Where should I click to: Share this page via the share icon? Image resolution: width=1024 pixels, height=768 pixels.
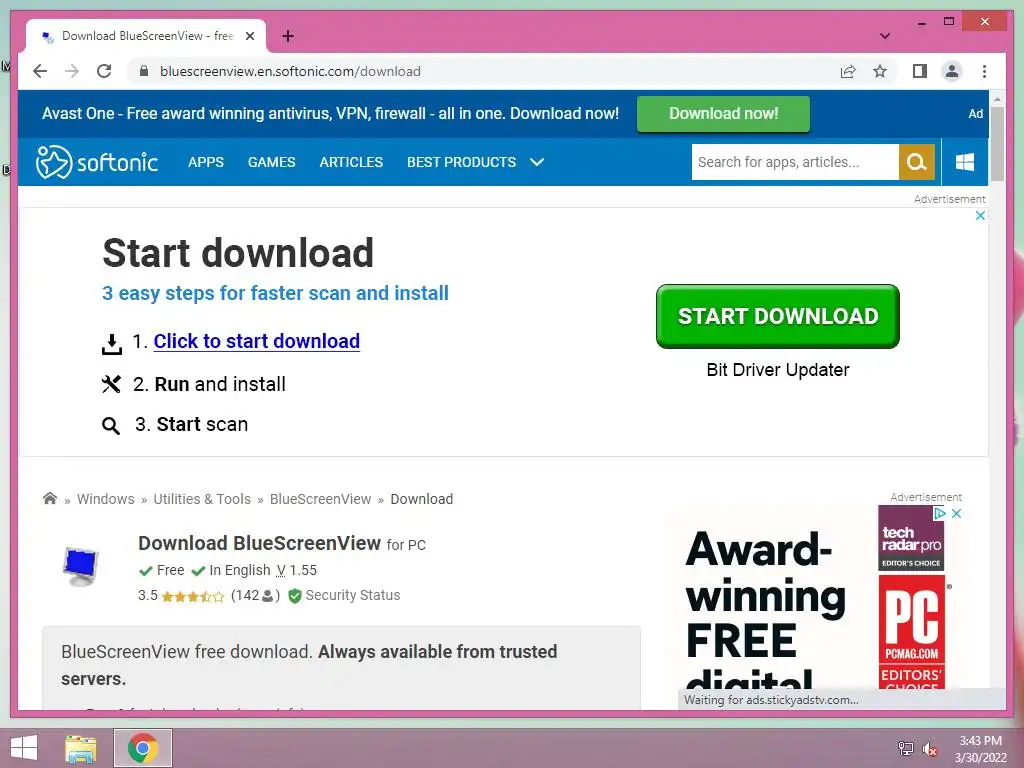pos(848,71)
